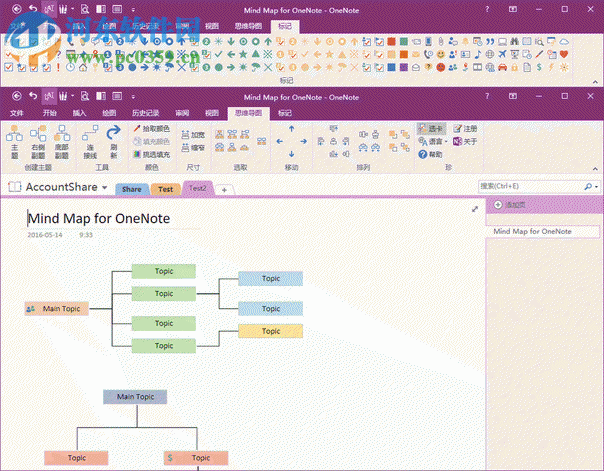Apply the red heart tag
This screenshot has width=604, height=471.
coord(564,54)
